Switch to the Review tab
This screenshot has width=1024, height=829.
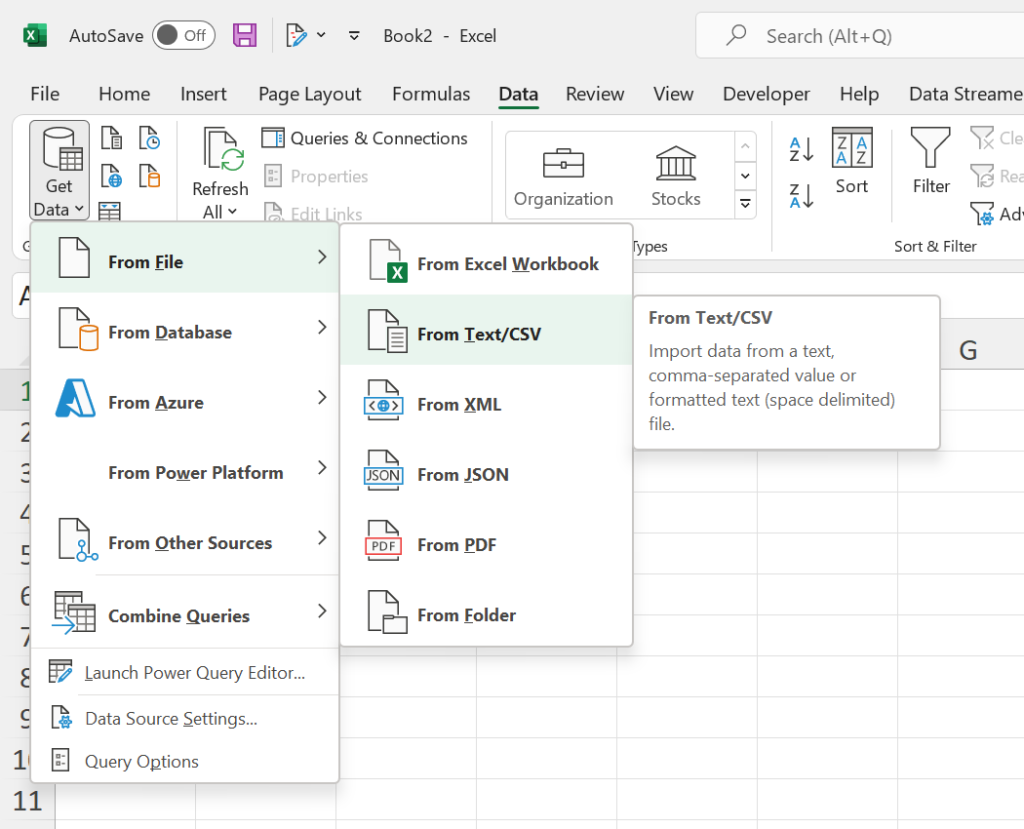594,94
